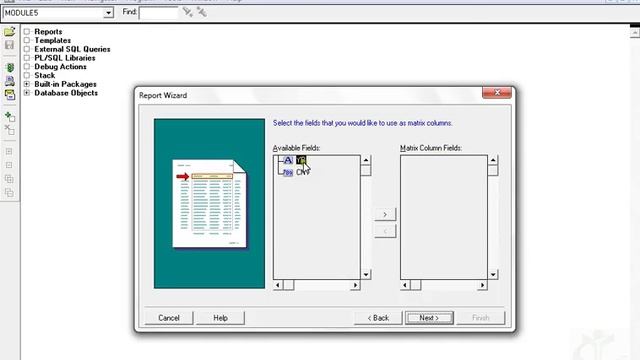Select the Debug Actions node
Viewport: 640px width, 360px height.
click(60, 67)
